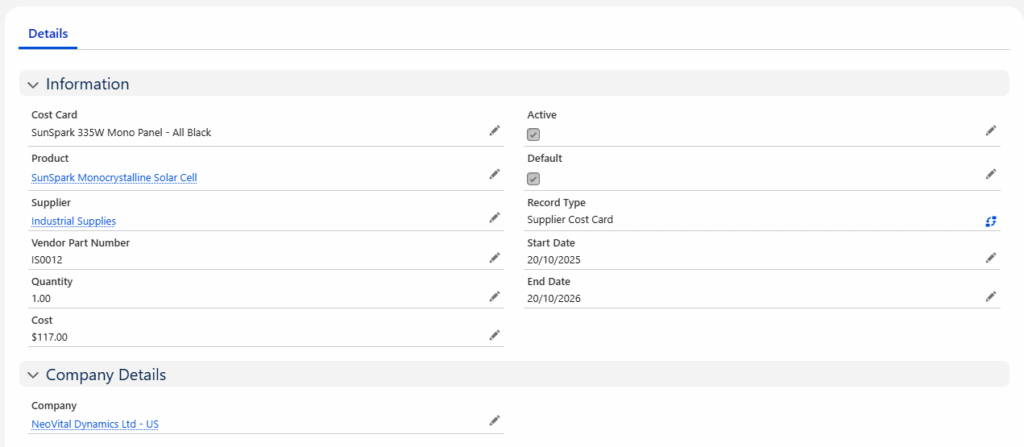Click edit pencil for Vendor Part Number

tap(494, 258)
